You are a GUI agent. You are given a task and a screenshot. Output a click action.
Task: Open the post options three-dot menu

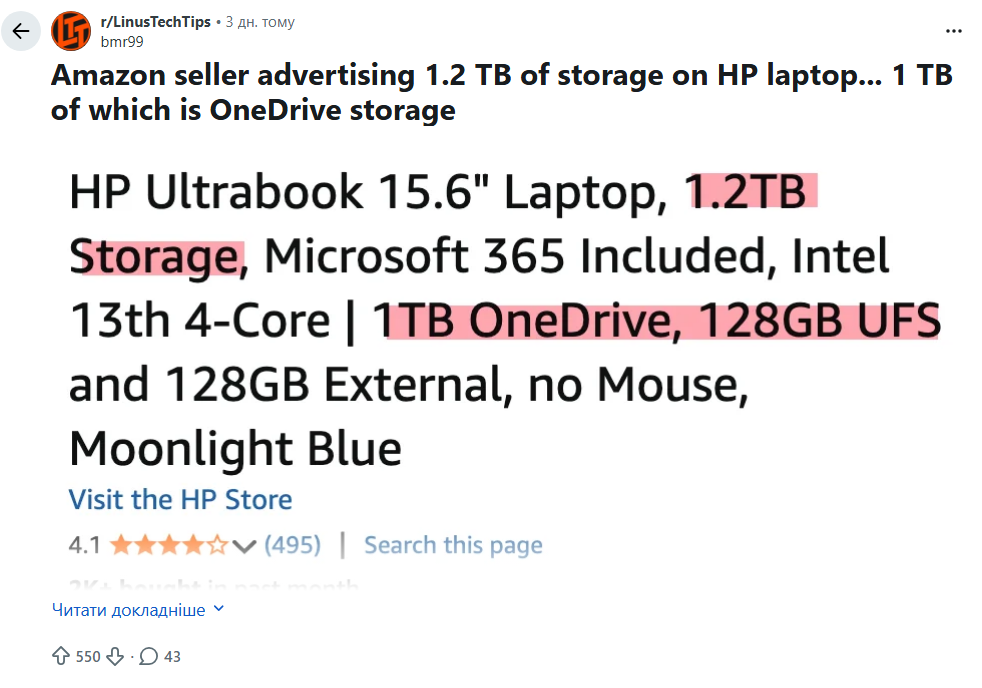click(x=953, y=31)
